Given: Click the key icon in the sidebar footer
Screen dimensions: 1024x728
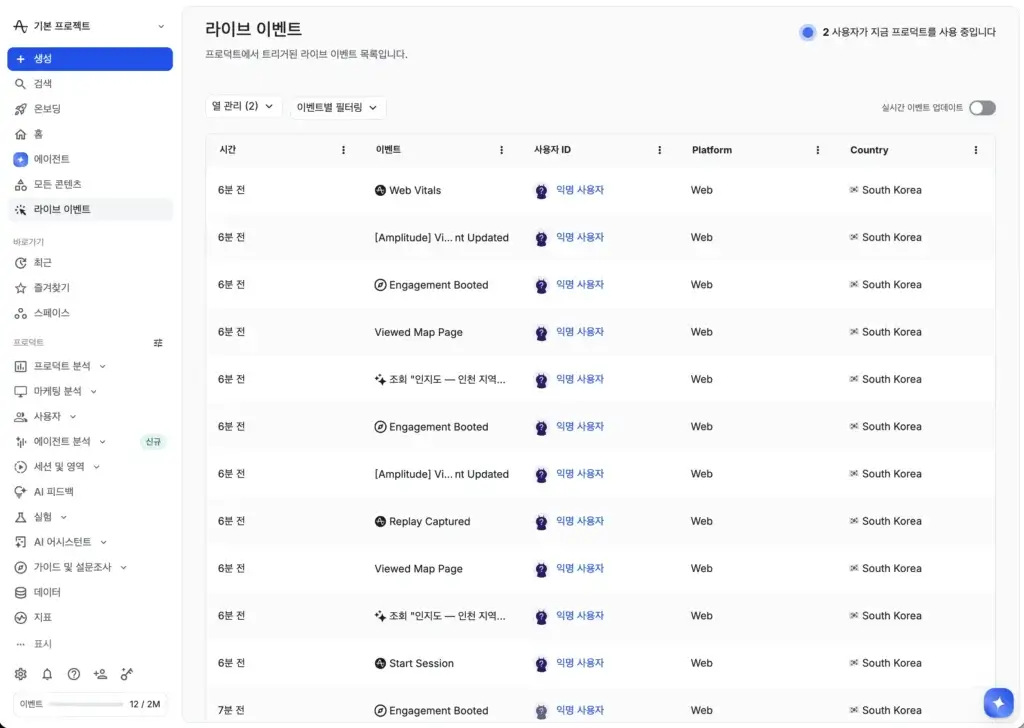Looking at the screenshot, I should tap(127, 674).
